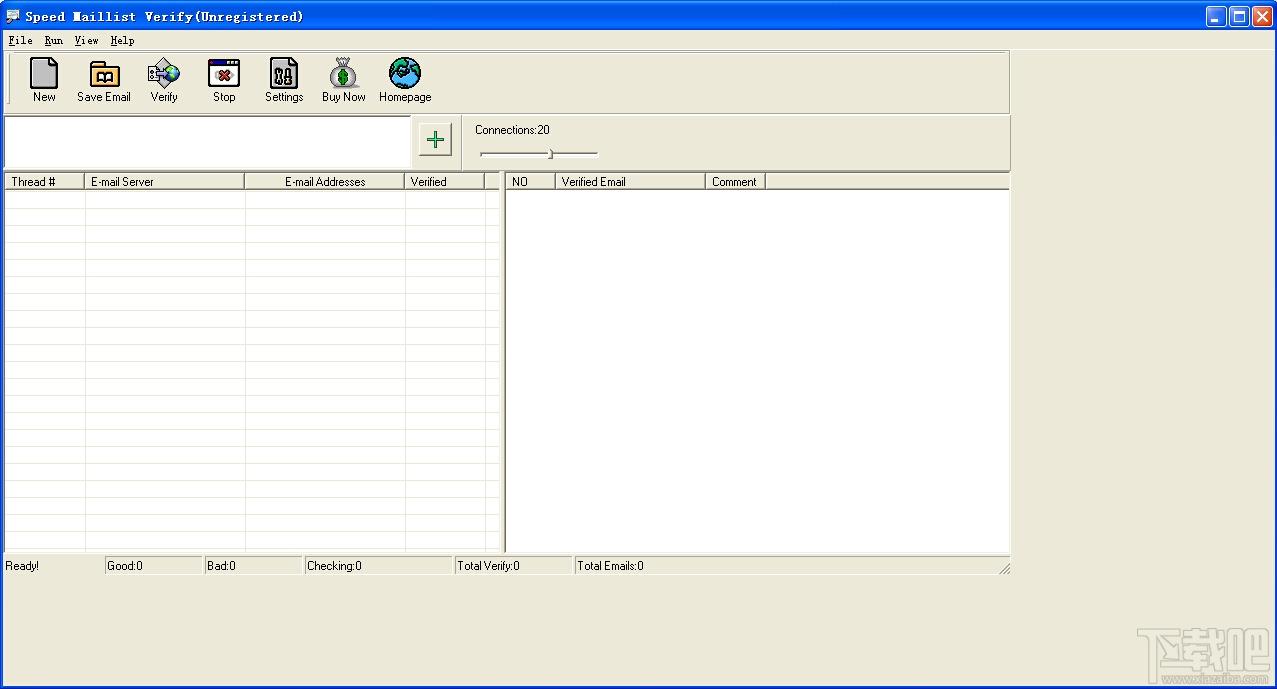Viewport: 1277px width, 689px height.
Task: Click the Comment column header
Action: [735, 181]
